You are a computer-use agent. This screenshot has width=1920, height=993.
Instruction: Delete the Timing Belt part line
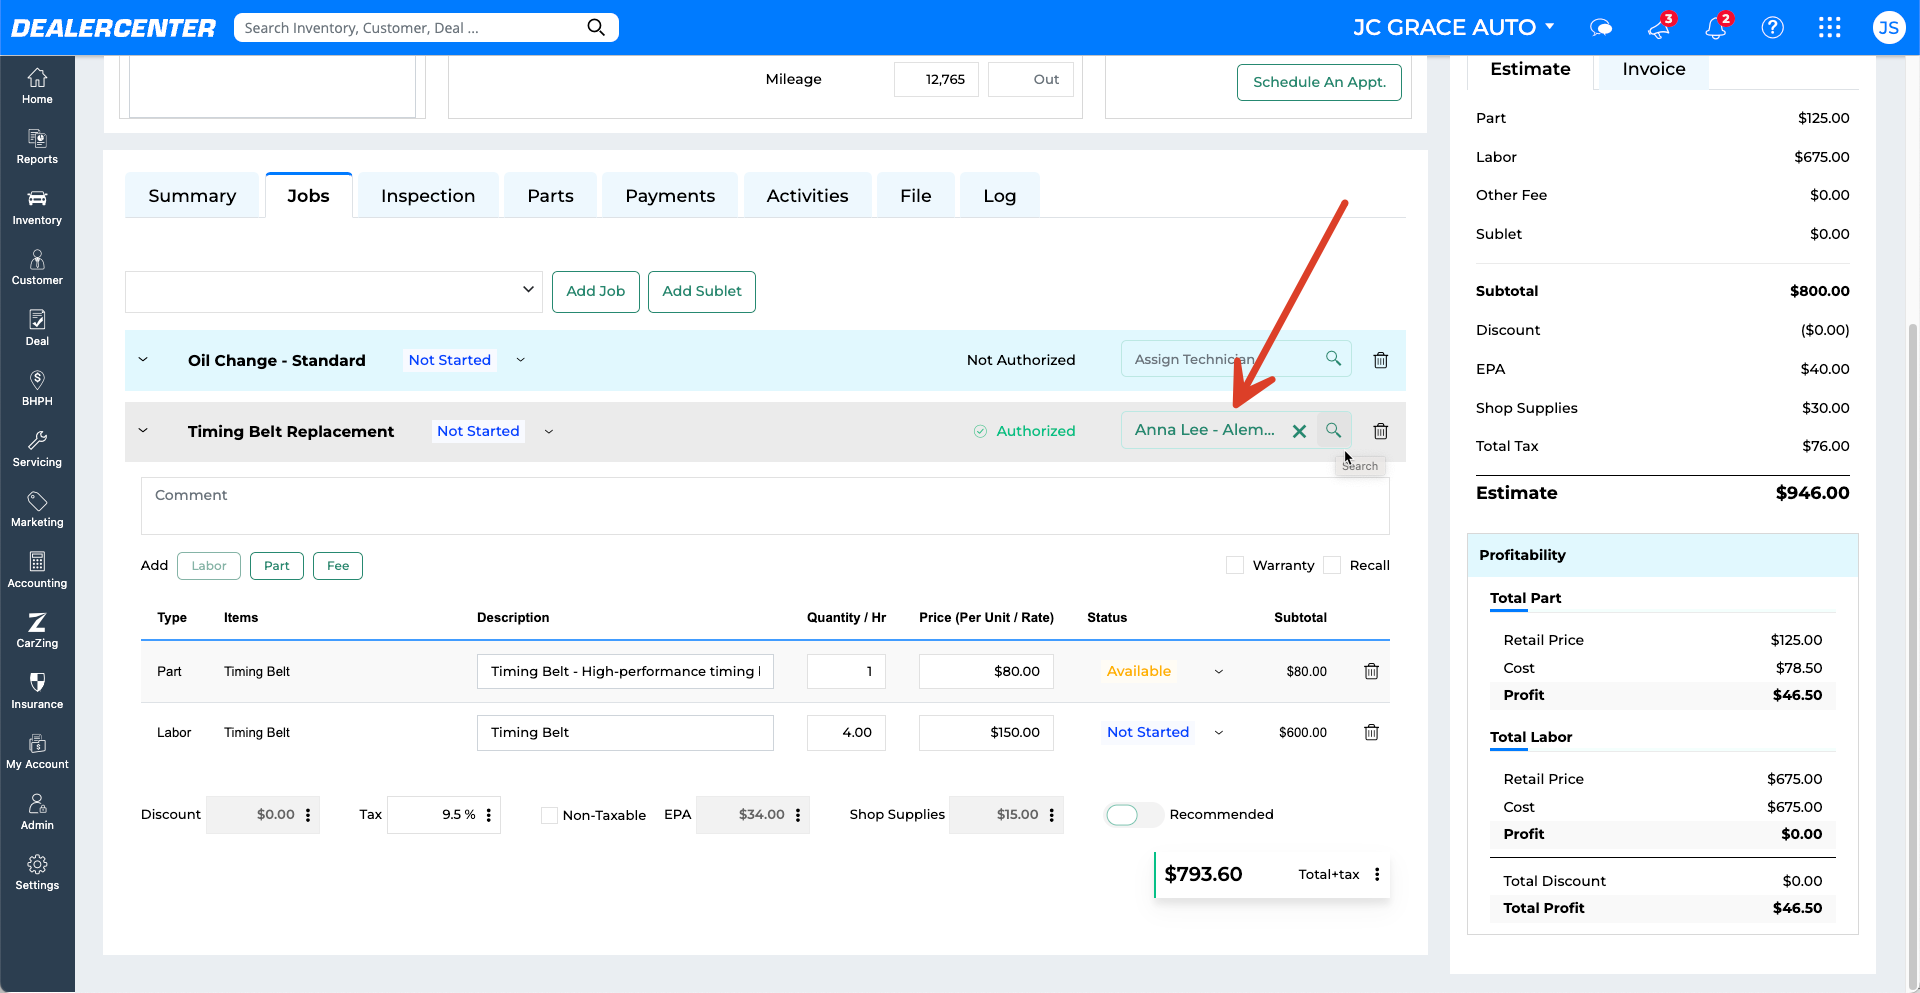click(x=1371, y=671)
